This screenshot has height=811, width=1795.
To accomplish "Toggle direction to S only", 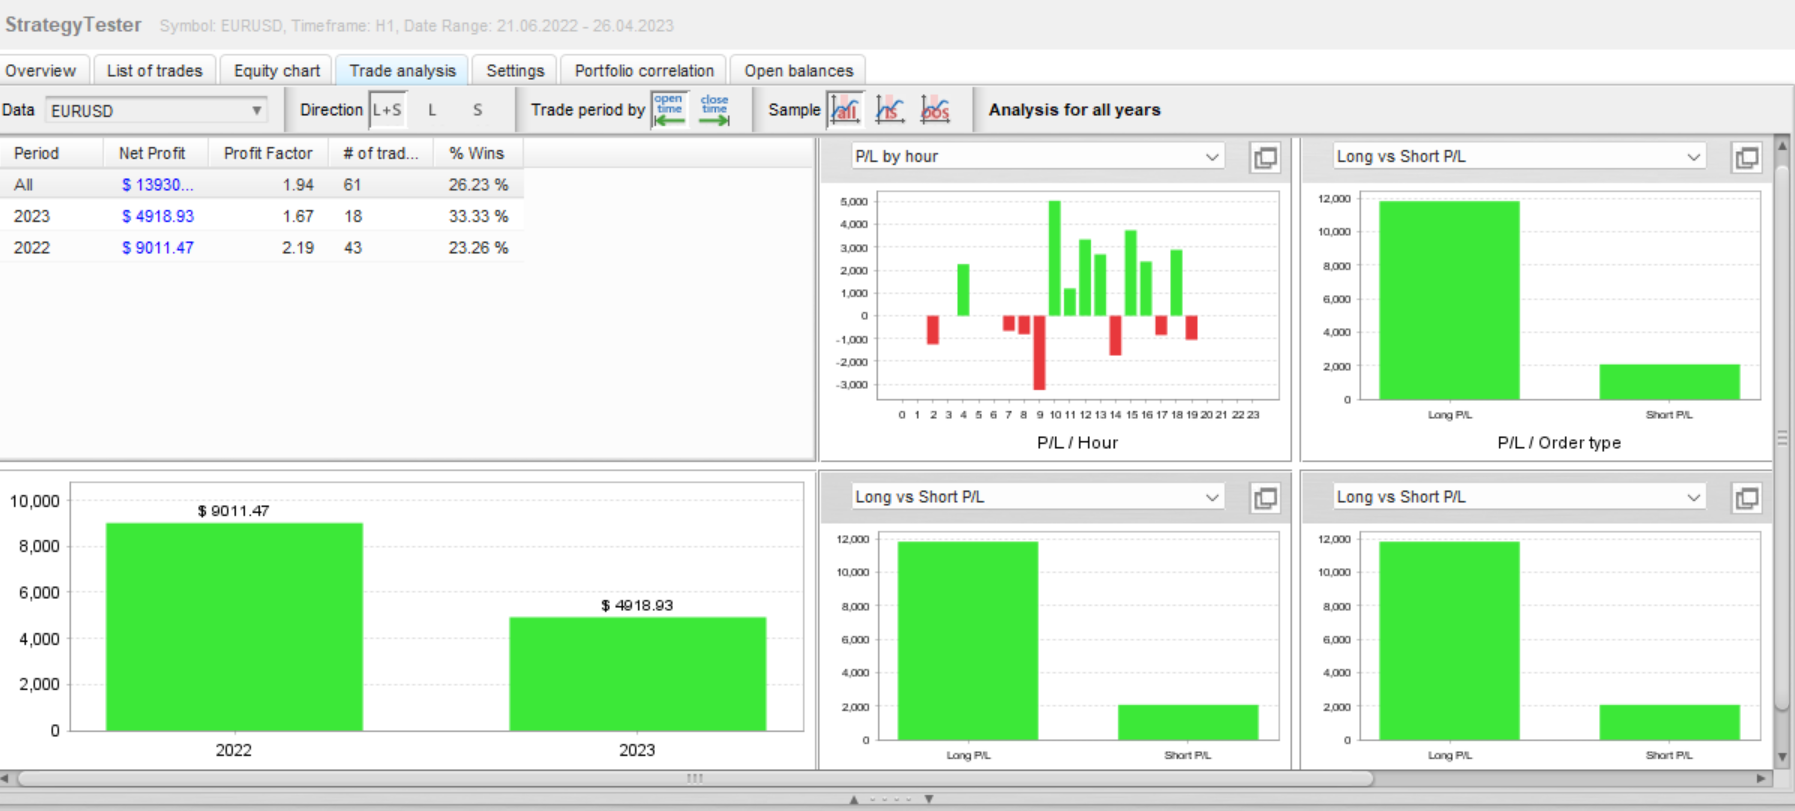I will point(478,110).
